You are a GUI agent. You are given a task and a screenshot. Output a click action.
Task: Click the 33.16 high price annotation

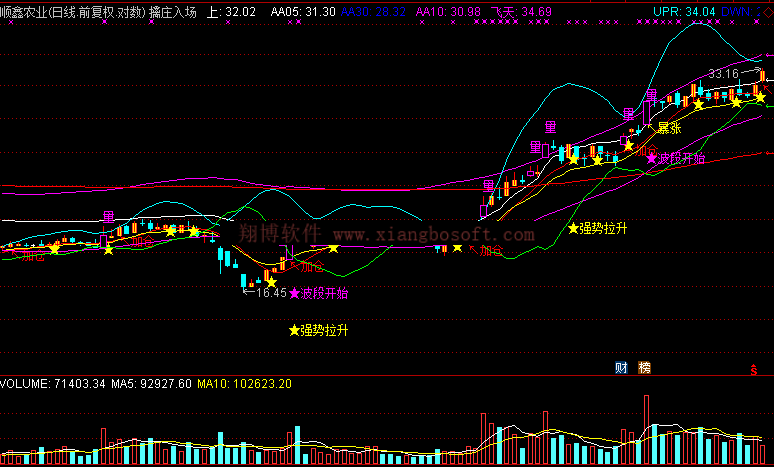(x=723, y=74)
